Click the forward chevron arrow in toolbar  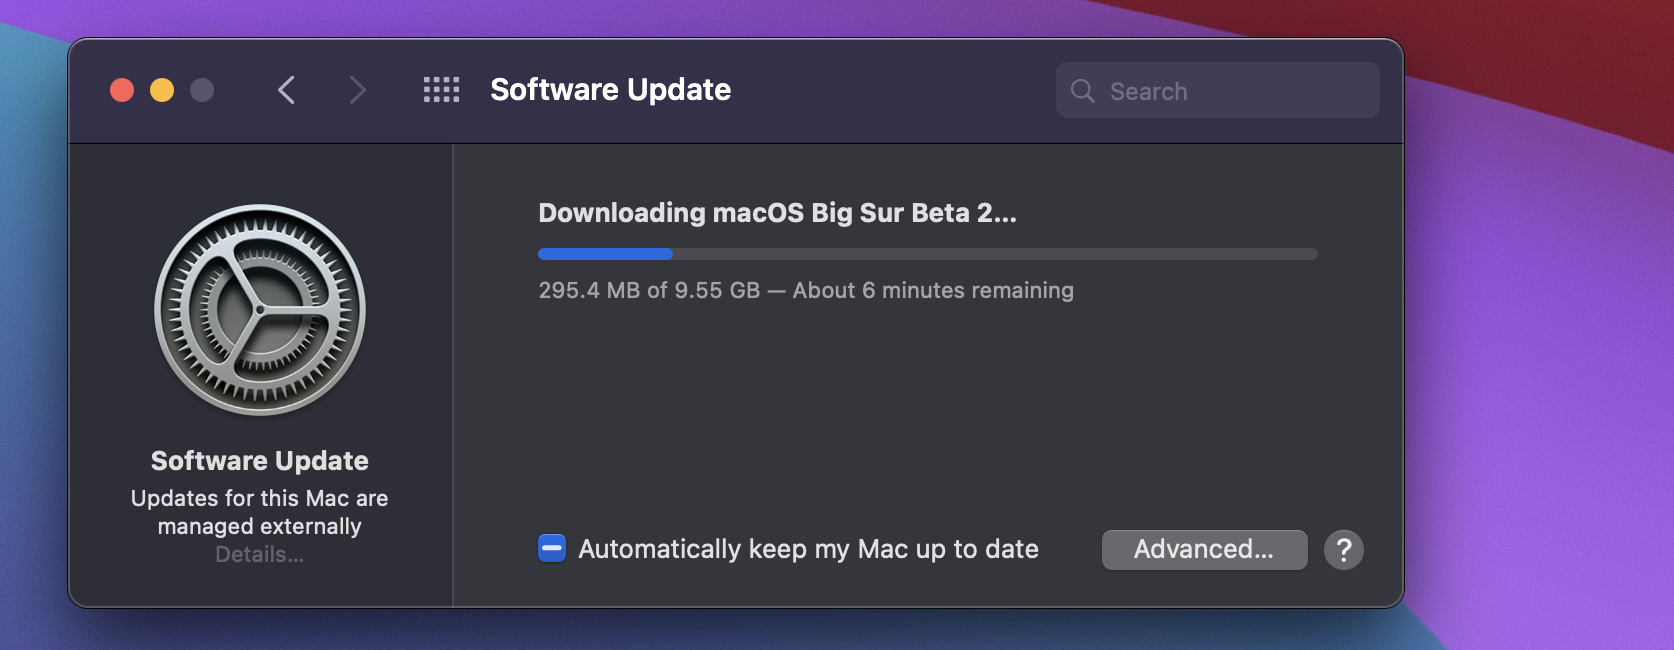[x=357, y=90]
